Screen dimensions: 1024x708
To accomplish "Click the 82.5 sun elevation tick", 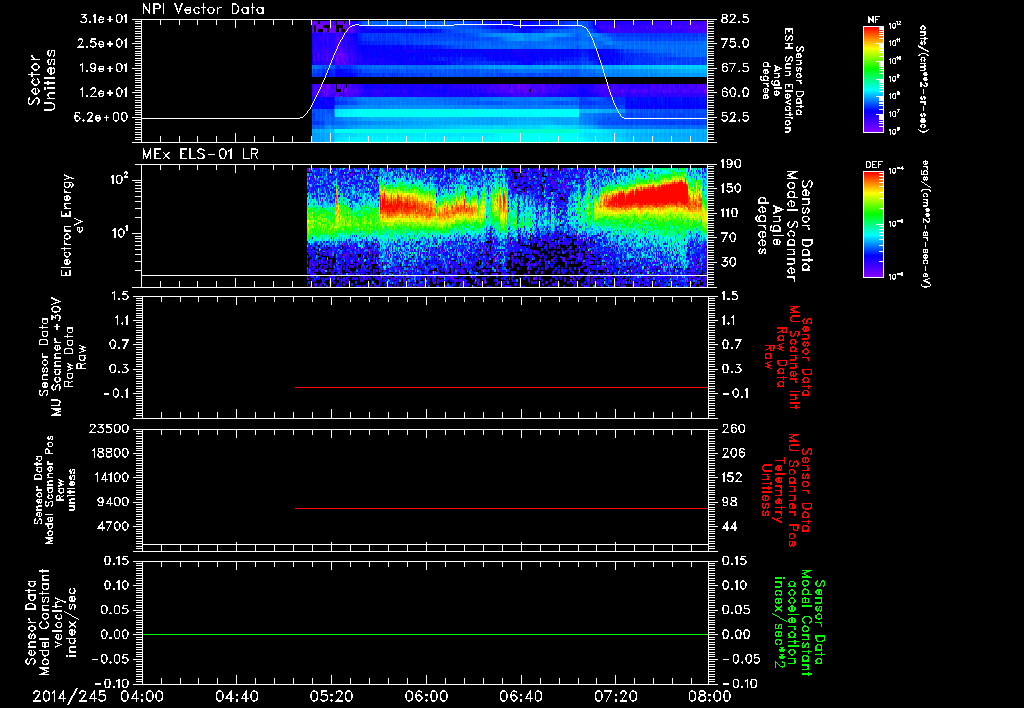I will tap(735, 19).
